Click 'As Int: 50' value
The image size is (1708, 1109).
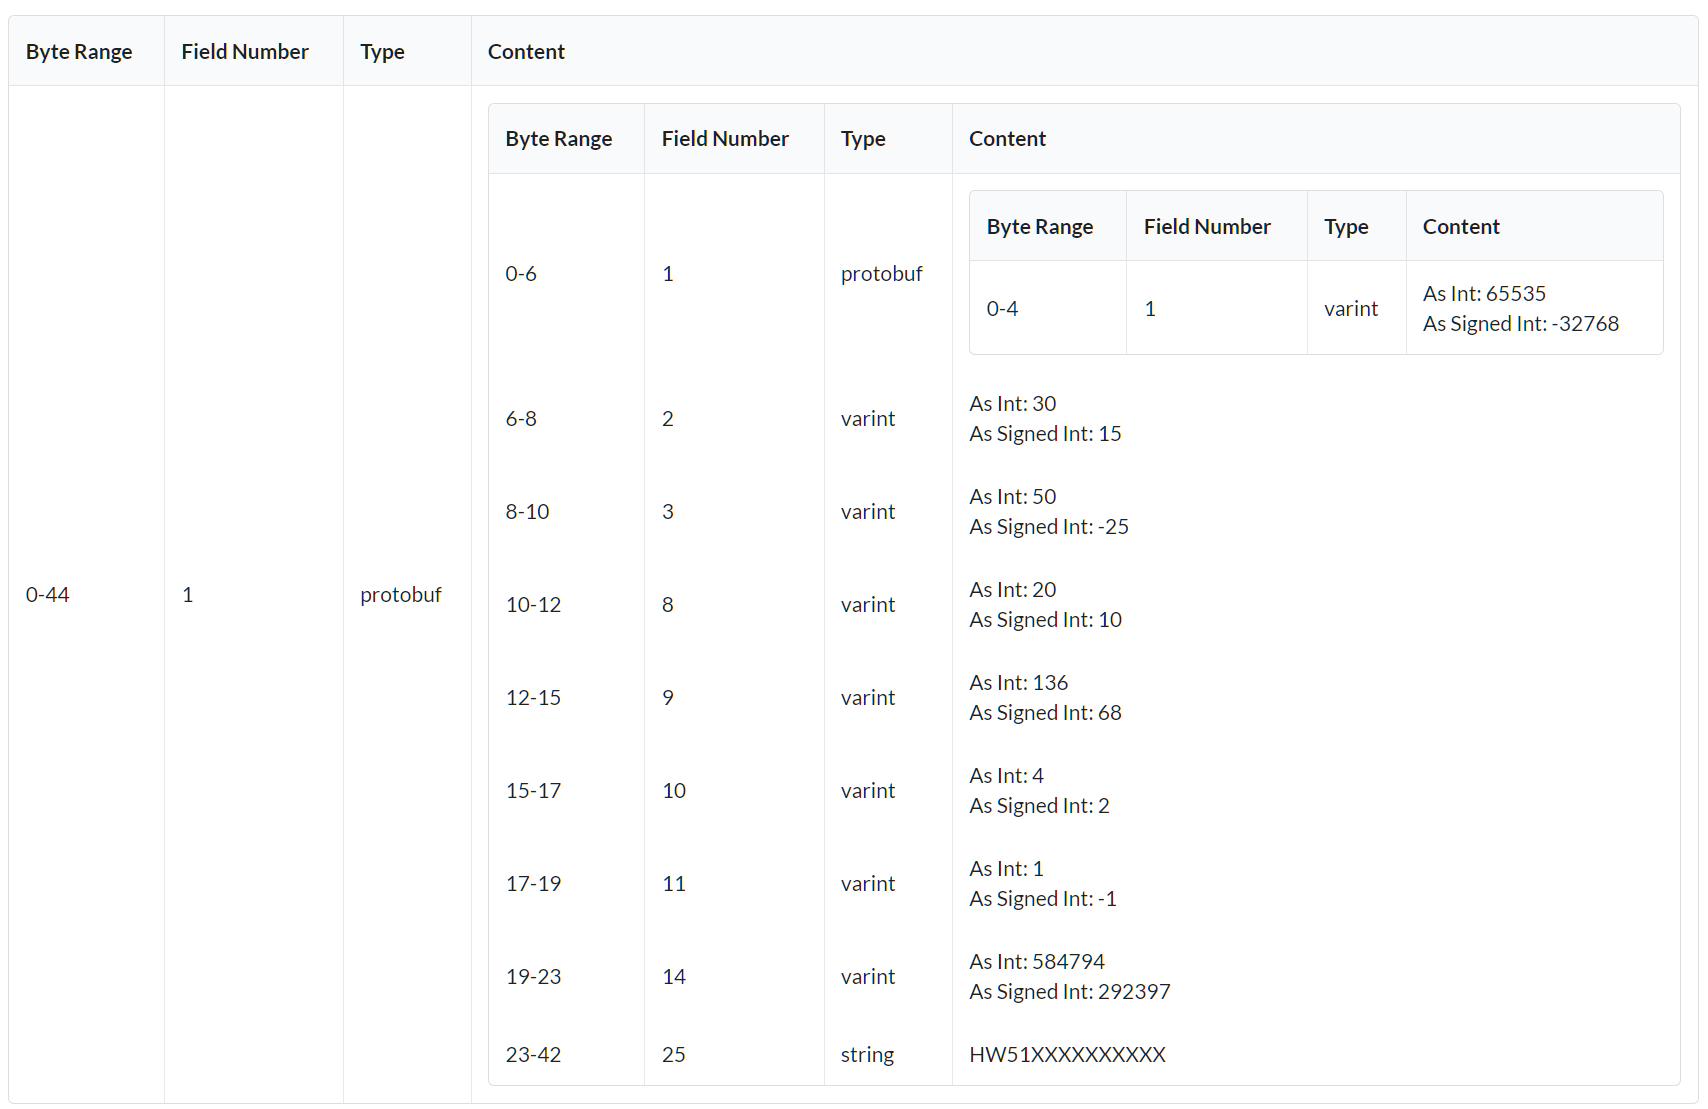[x=1012, y=496]
